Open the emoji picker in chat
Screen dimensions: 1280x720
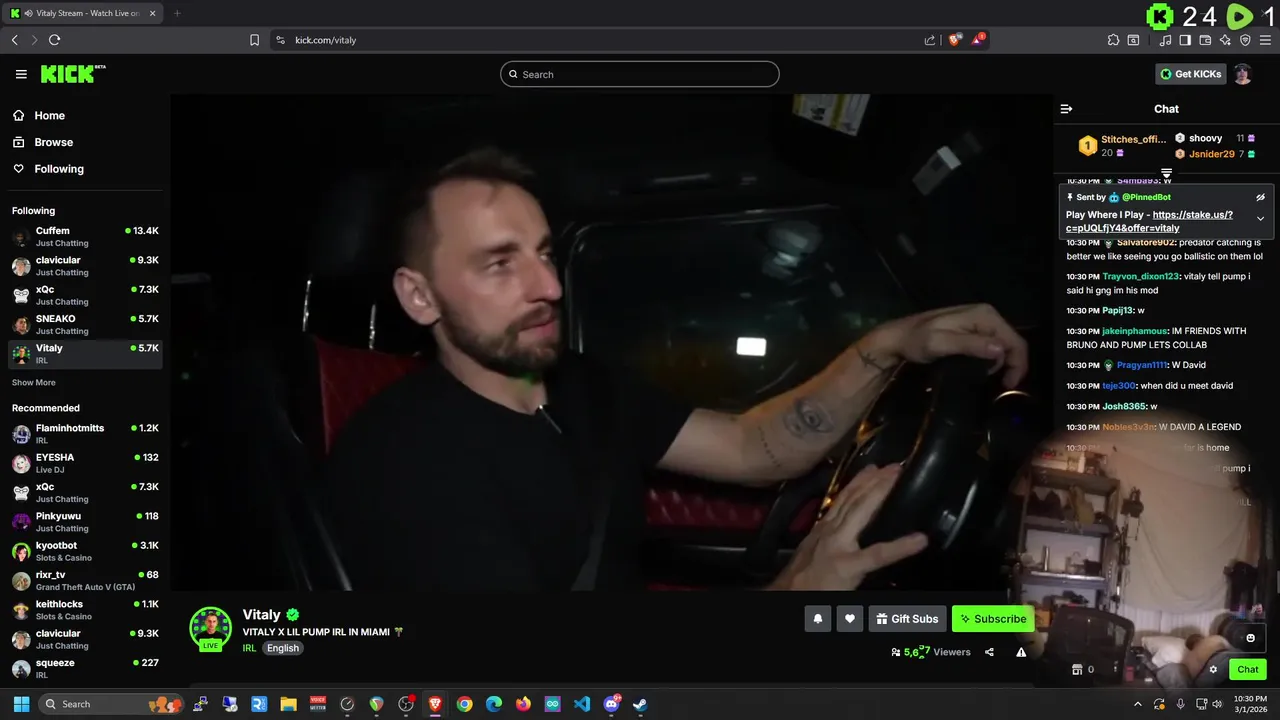[1250, 638]
